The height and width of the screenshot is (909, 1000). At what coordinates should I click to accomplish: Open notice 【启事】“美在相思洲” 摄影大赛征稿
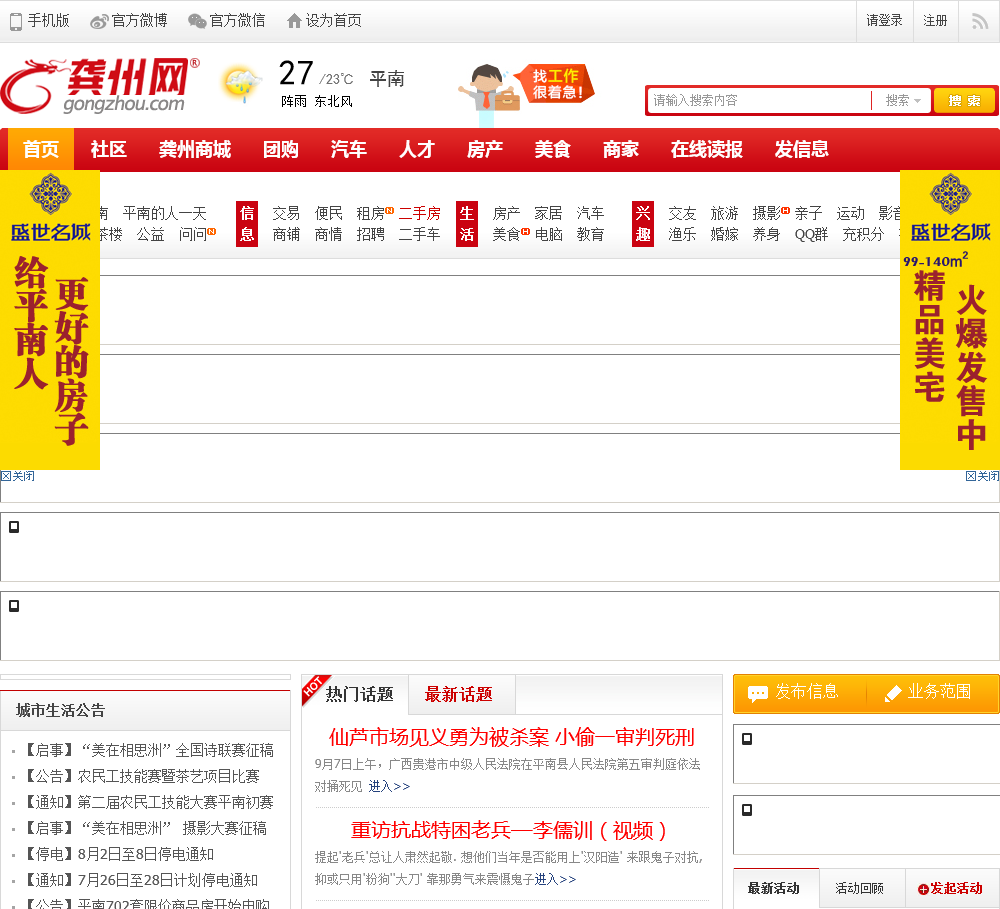(x=145, y=828)
